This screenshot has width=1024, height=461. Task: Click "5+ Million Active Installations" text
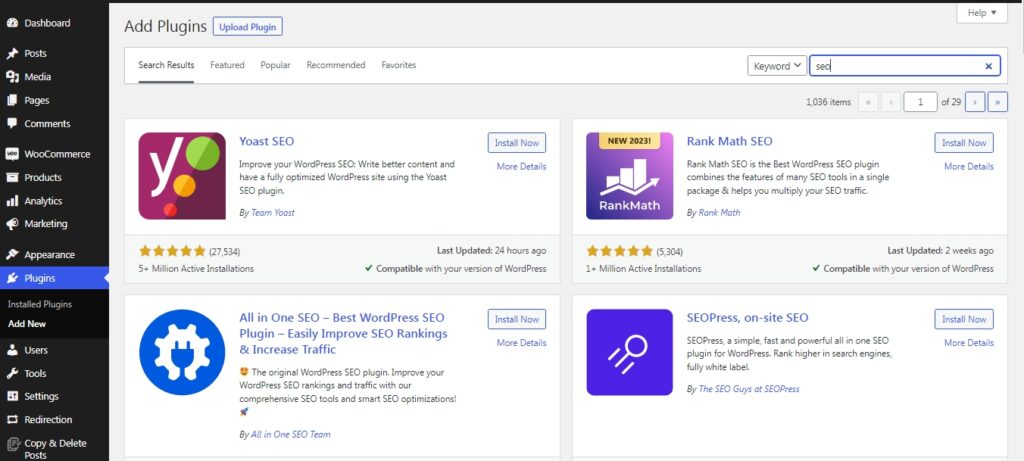coord(196,268)
